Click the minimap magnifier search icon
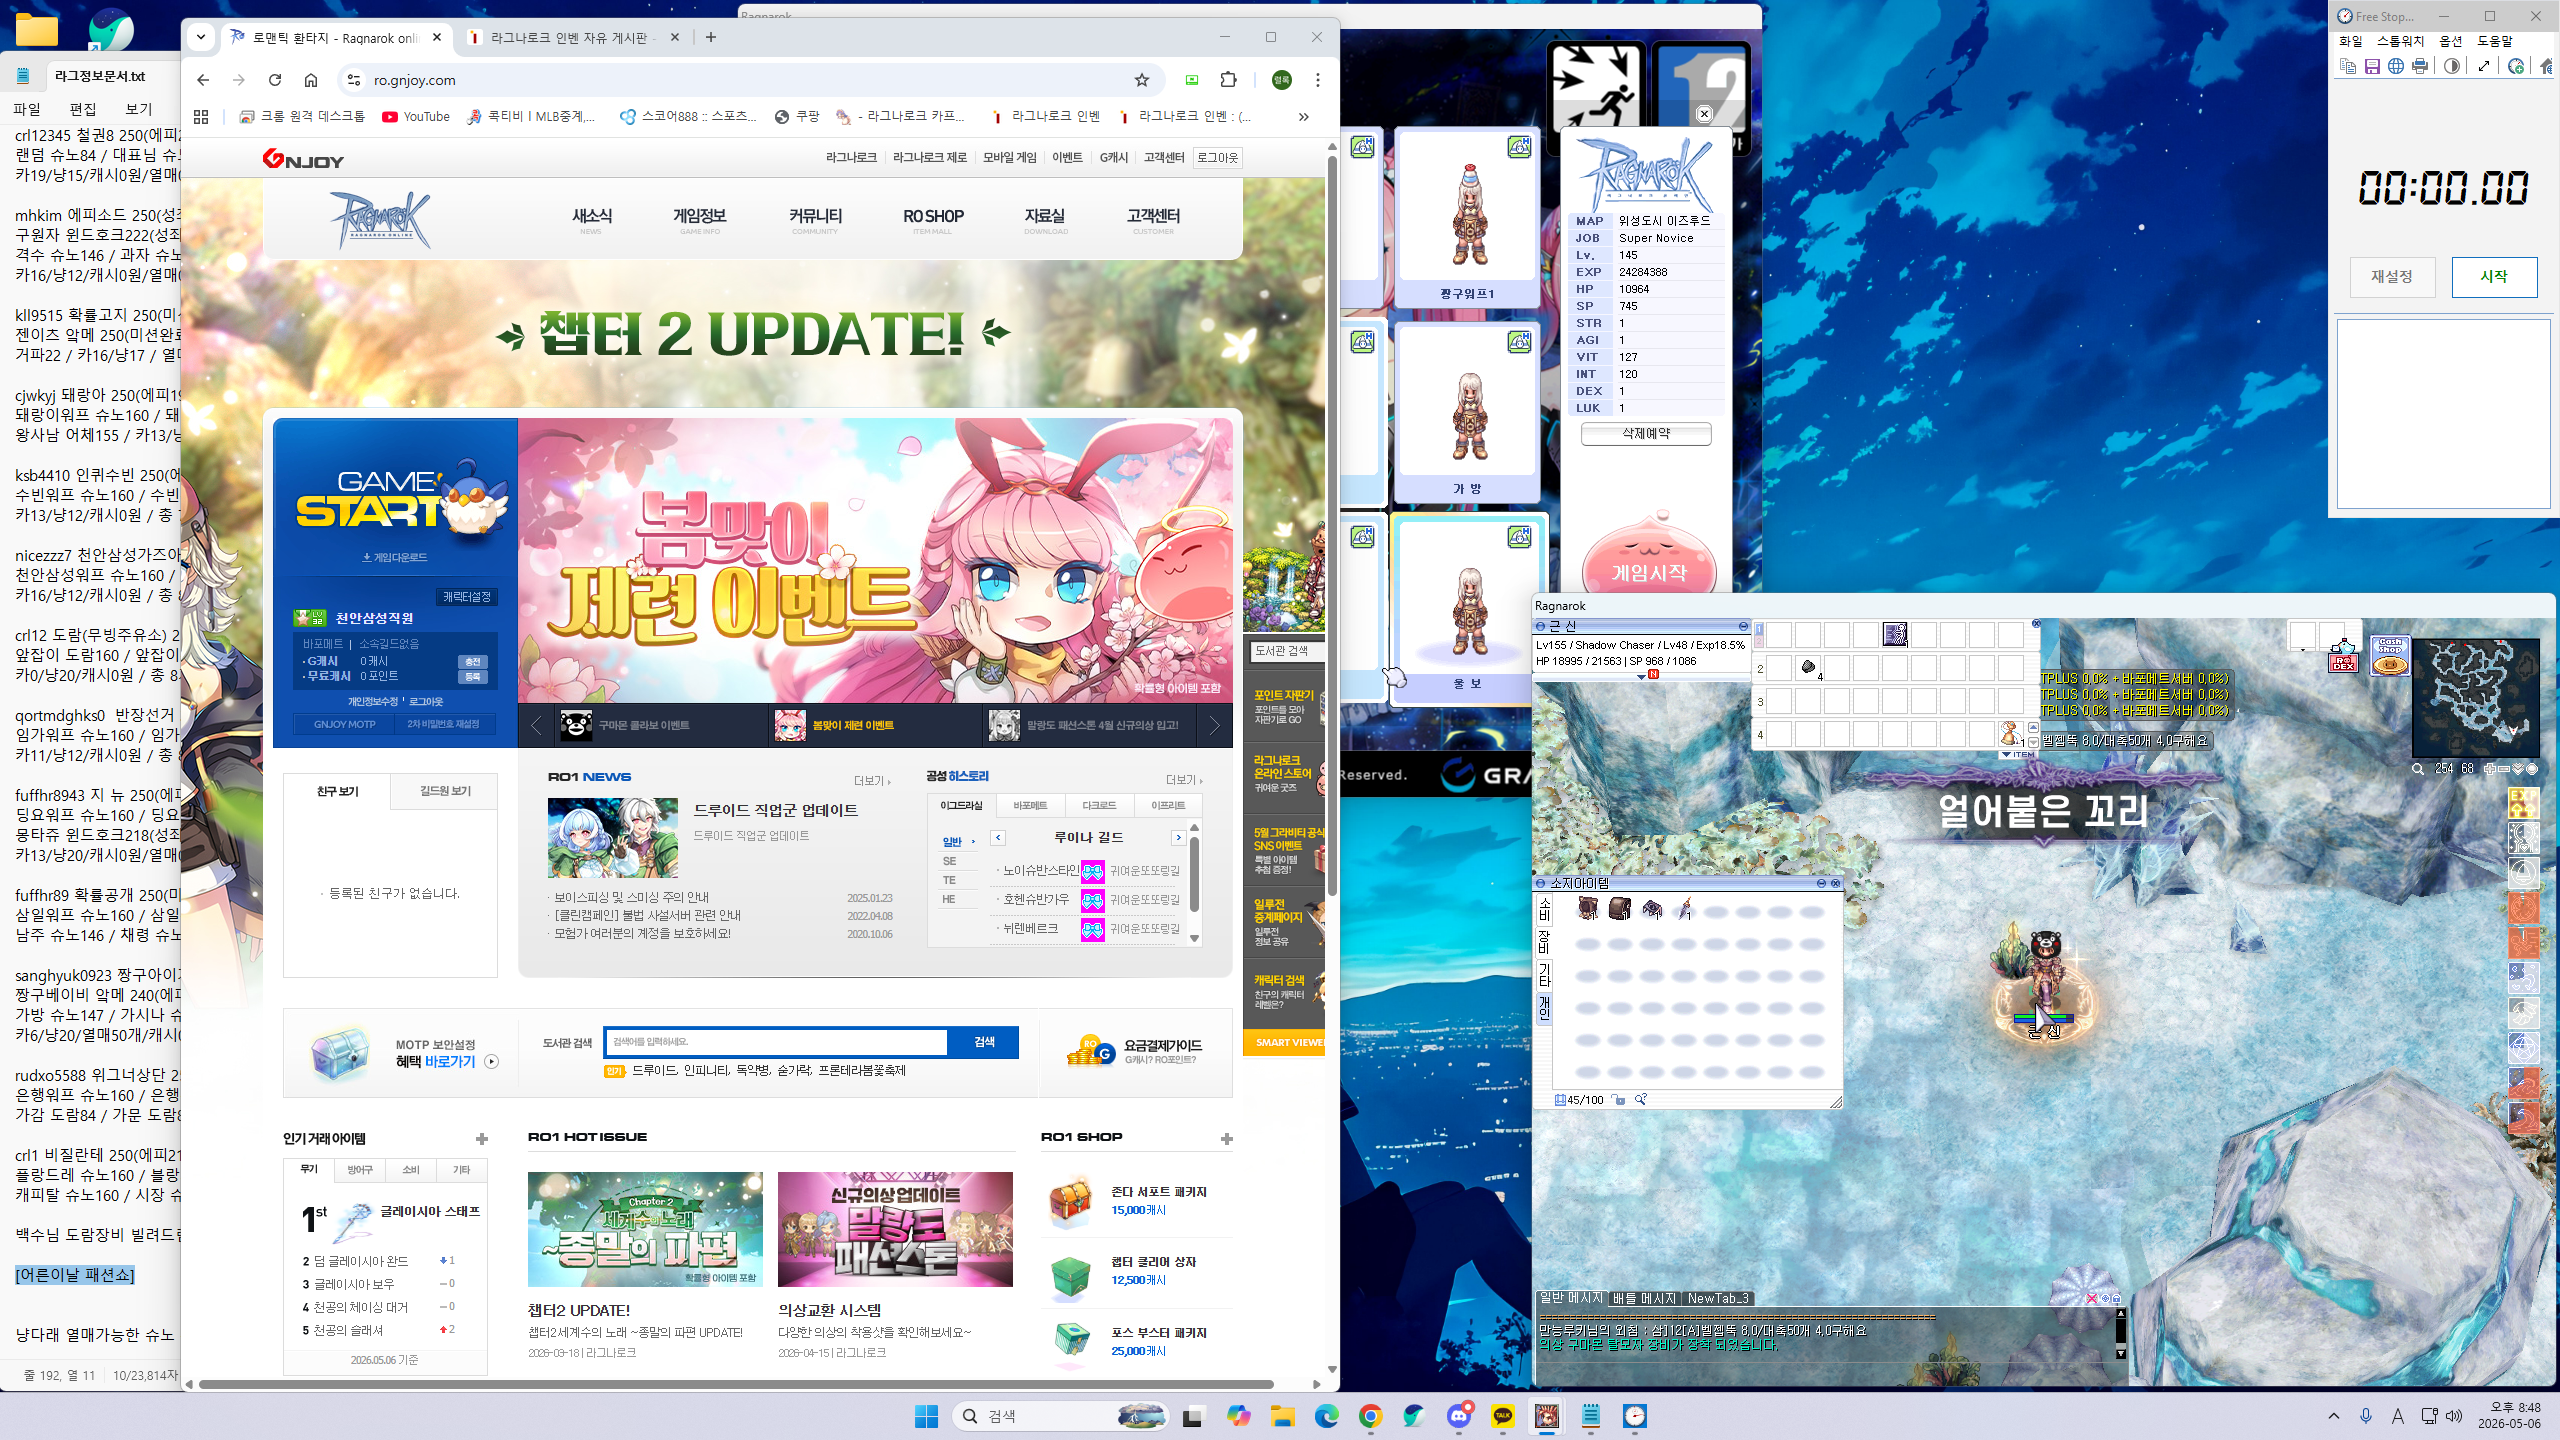2560x1440 pixels. [2418, 769]
